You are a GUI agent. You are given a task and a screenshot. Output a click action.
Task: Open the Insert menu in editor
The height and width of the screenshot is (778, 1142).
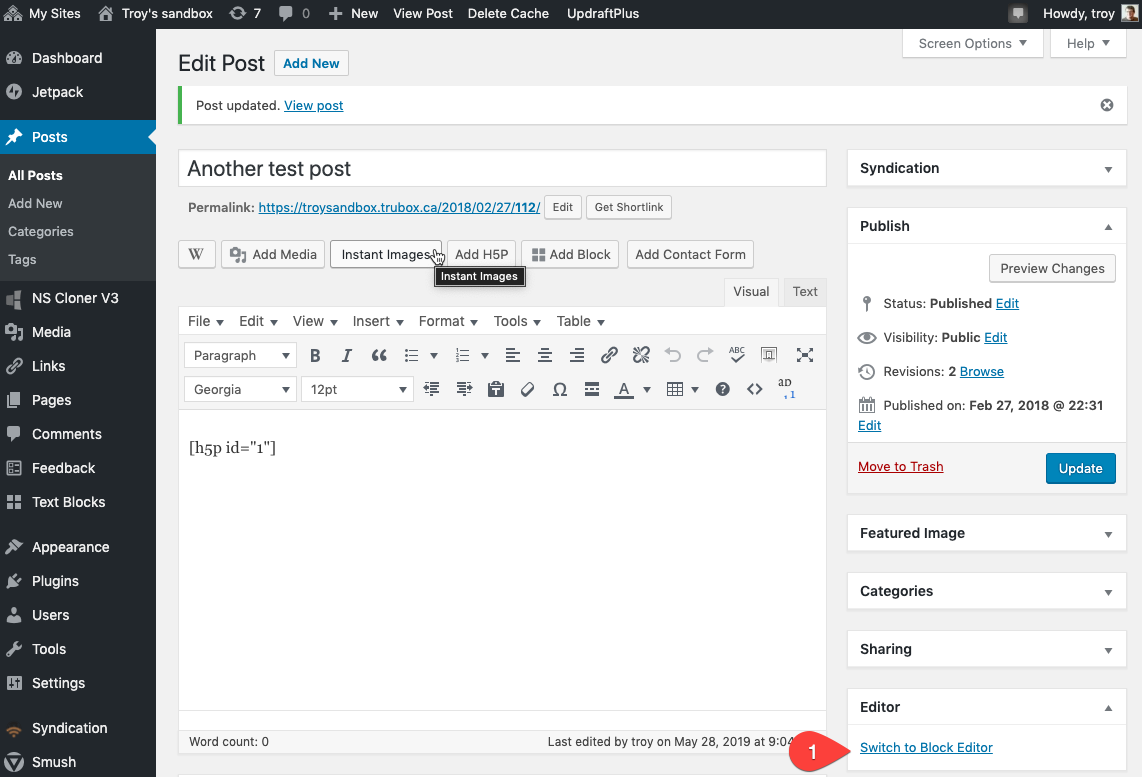(378, 321)
